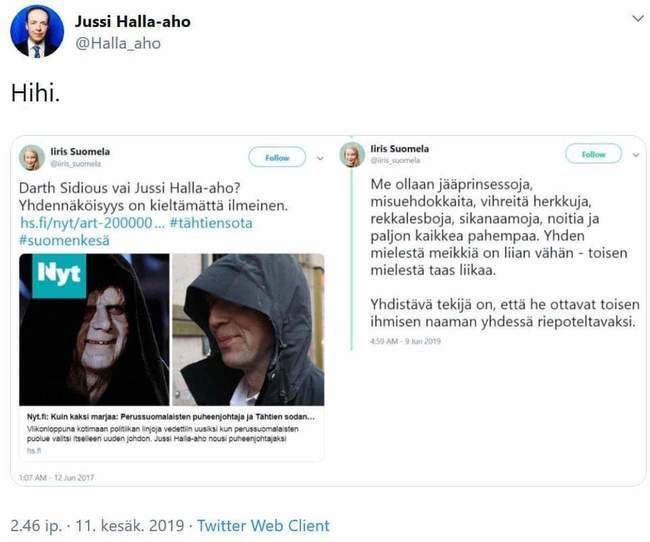Open the Darth Sidious image with Nyt logo

(94, 330)
